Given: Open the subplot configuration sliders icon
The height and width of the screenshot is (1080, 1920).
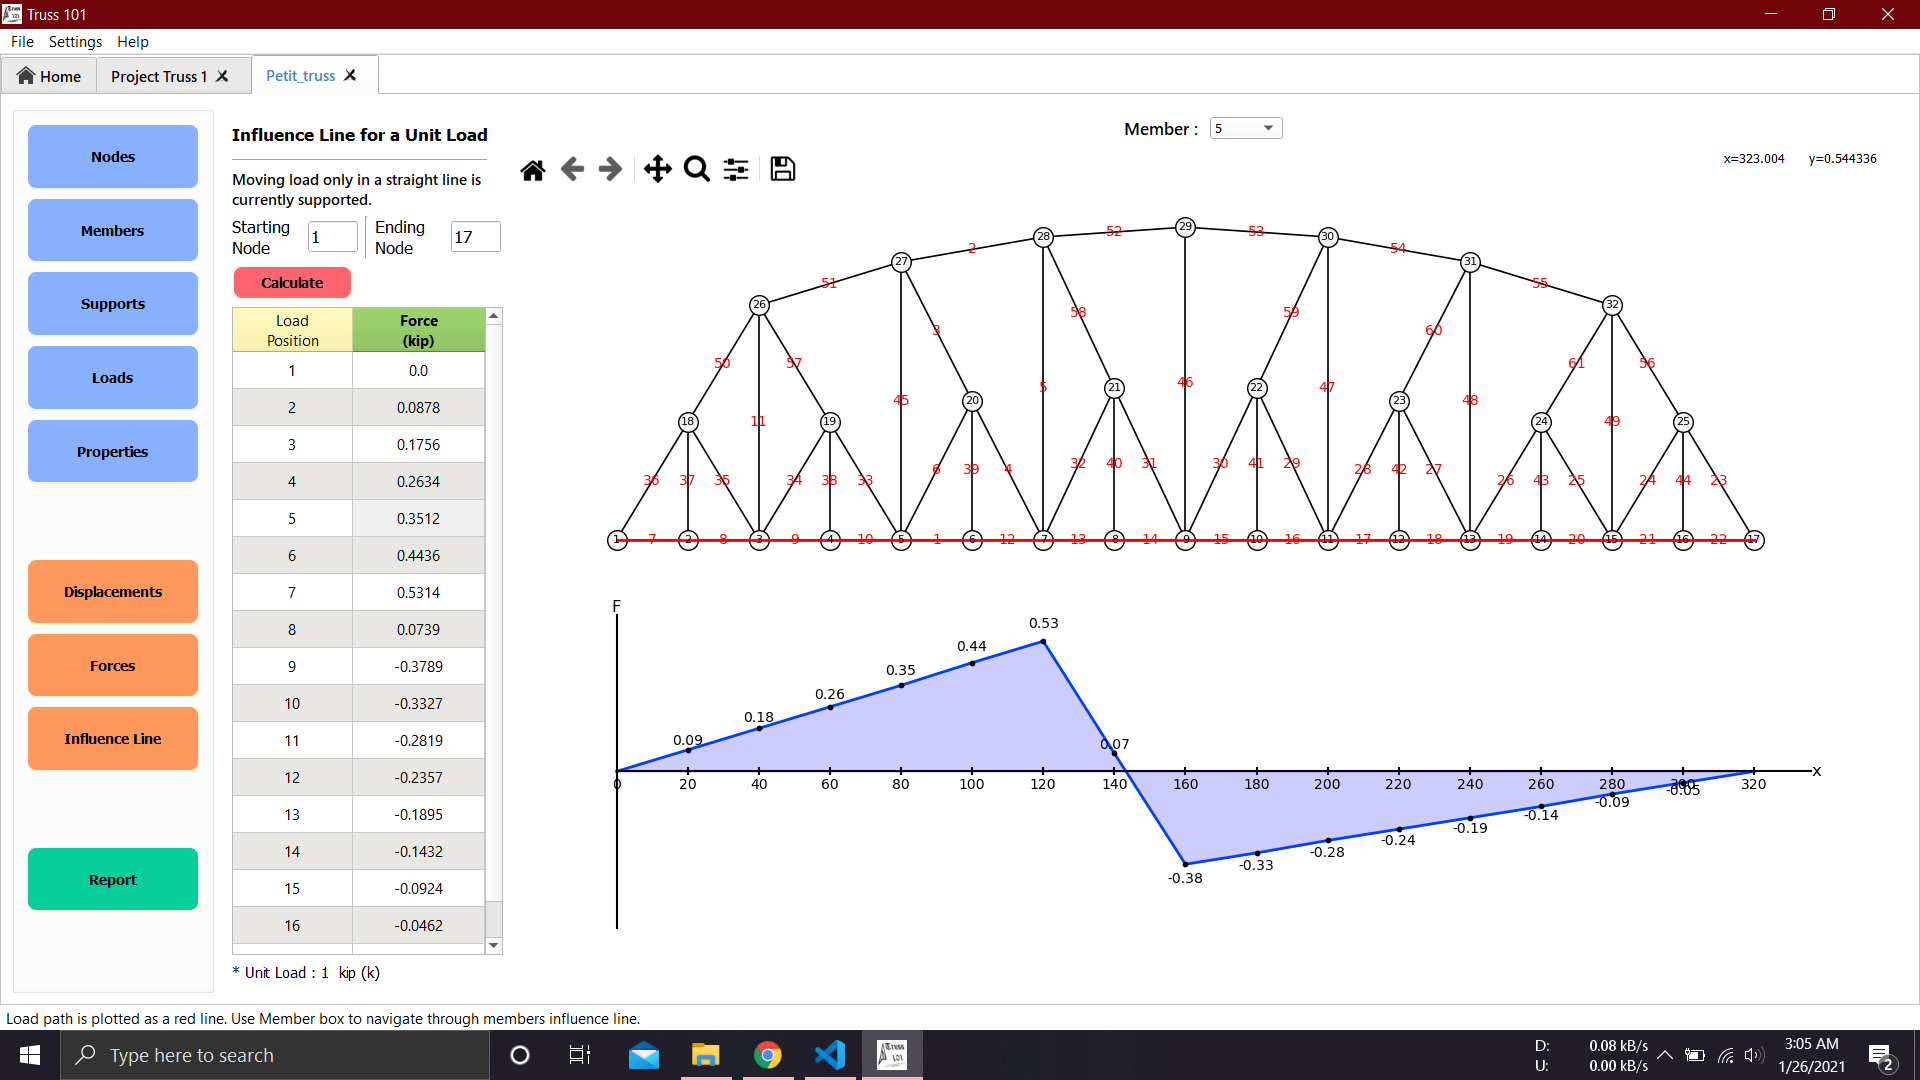Looking at the screenshot, I should coord(736,170).
